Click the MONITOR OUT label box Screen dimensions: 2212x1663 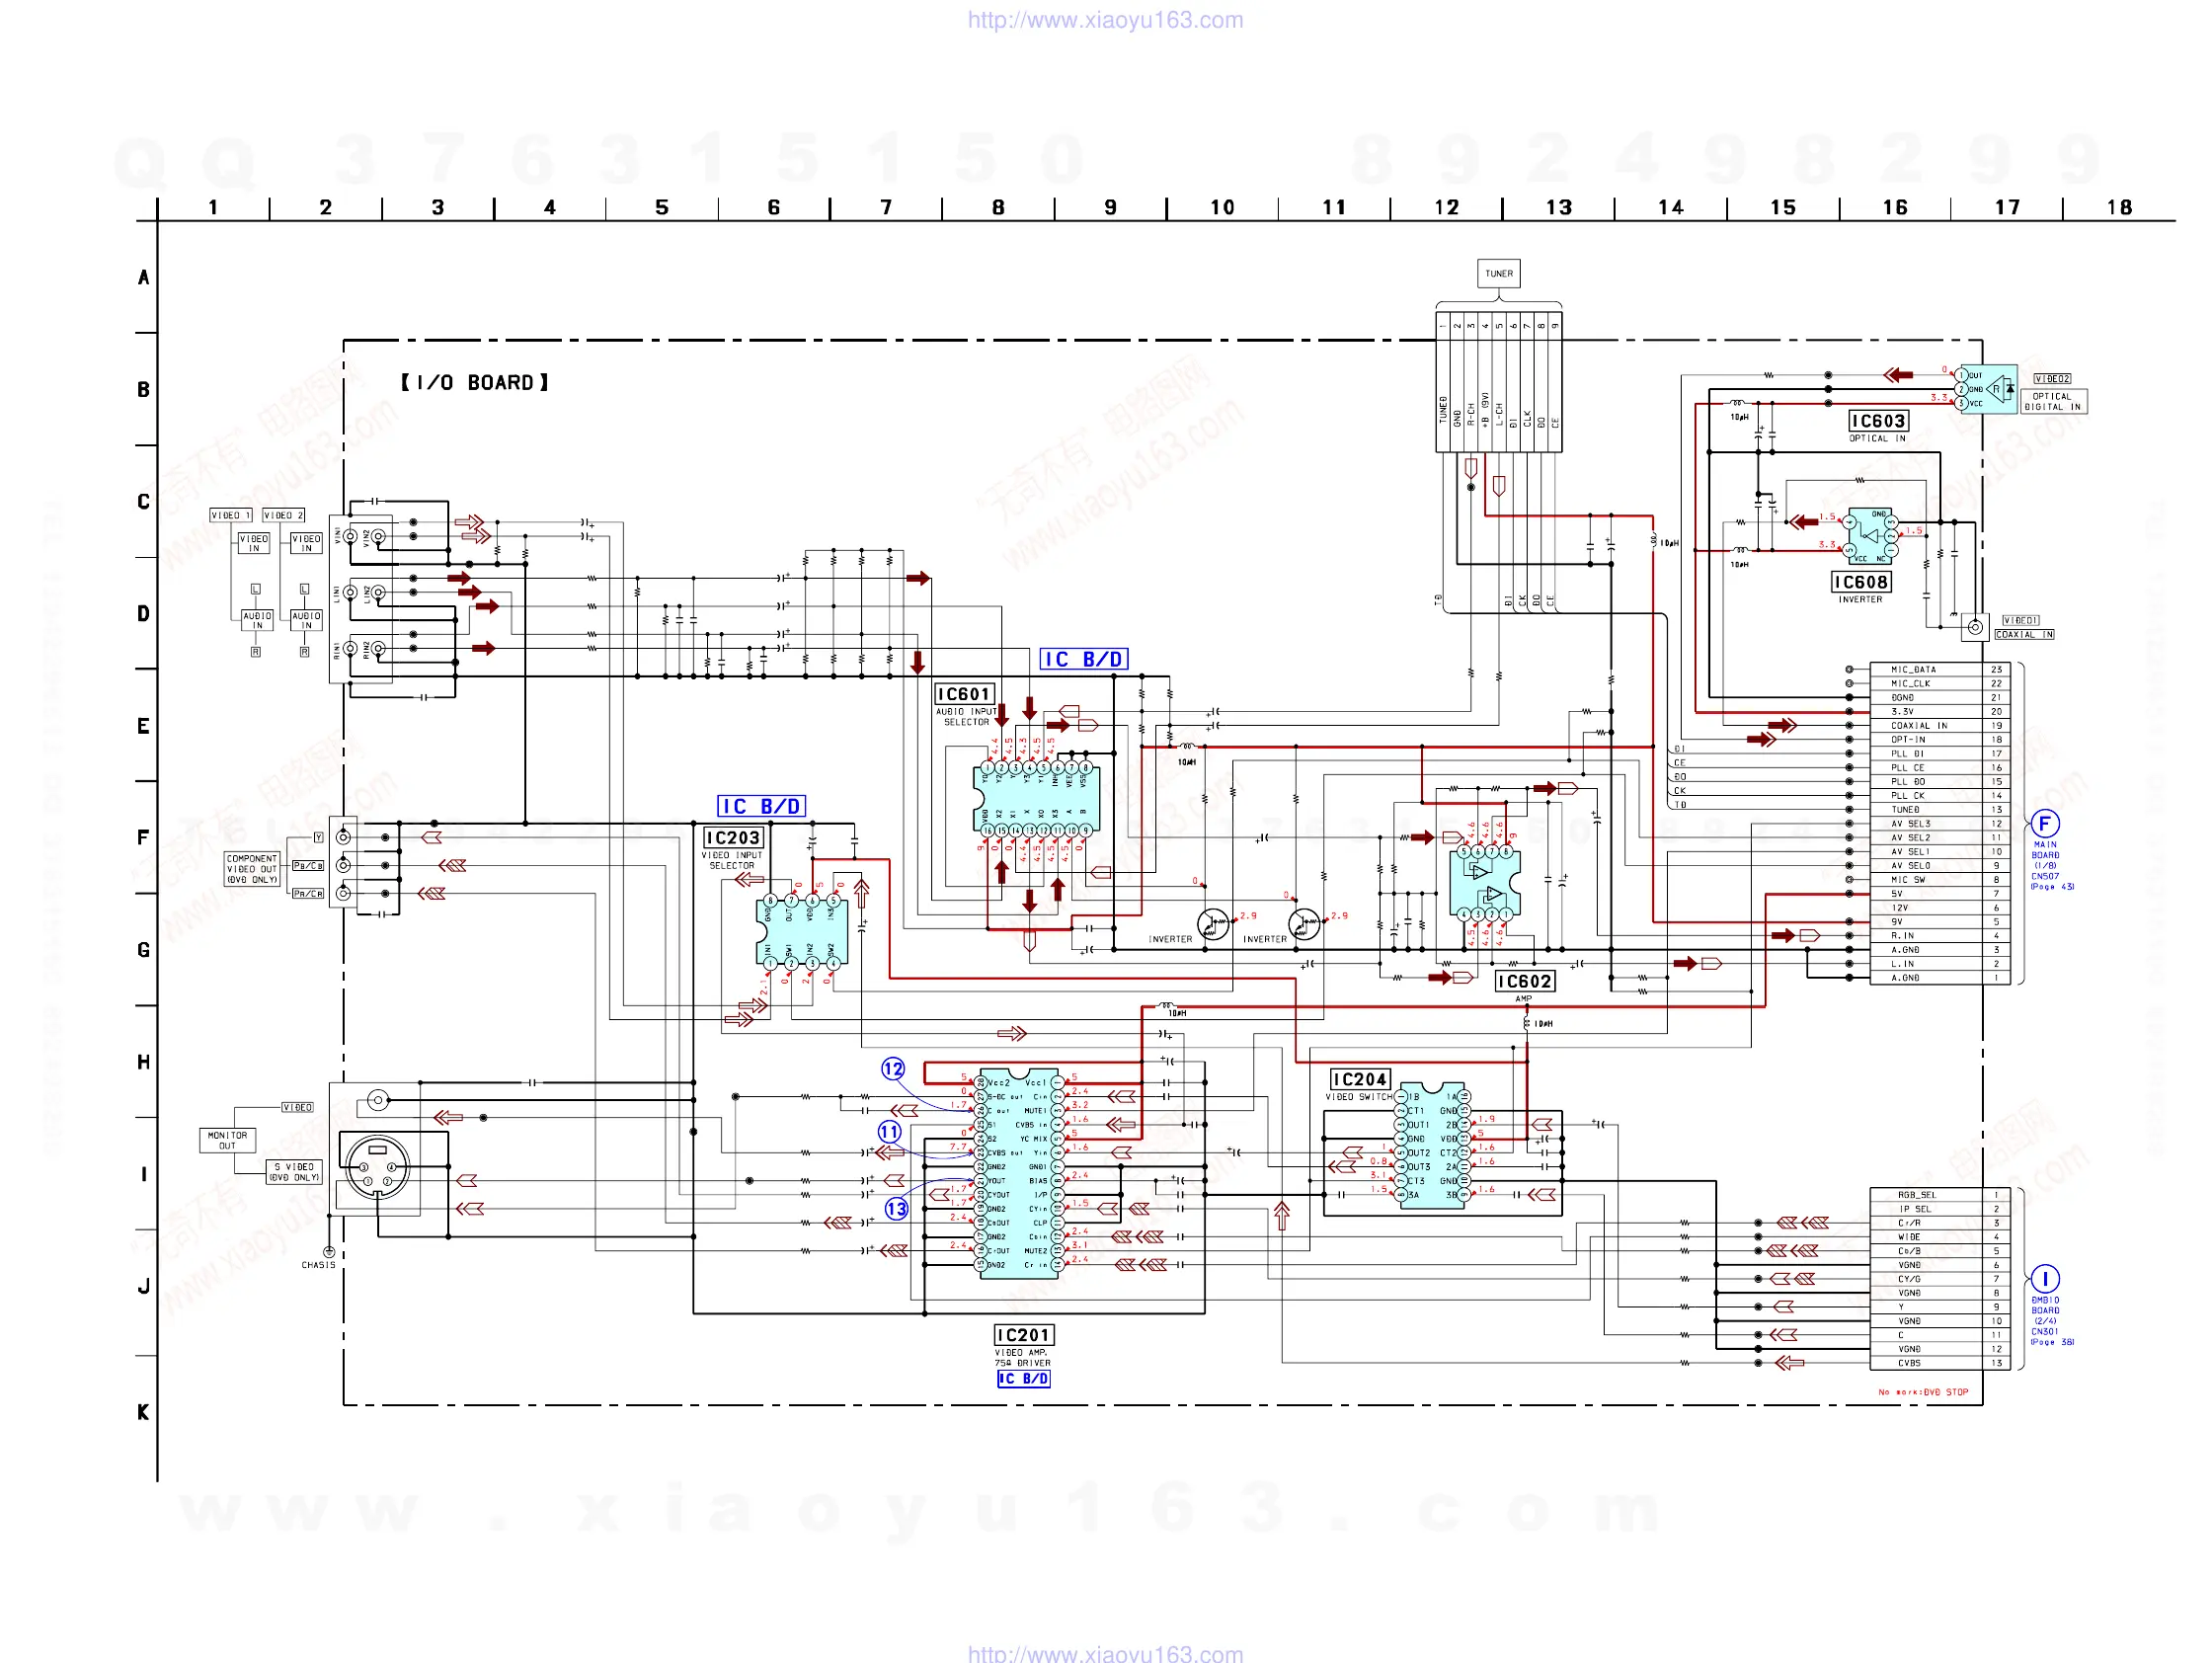pyautogui.click(x=227, y=1139)
